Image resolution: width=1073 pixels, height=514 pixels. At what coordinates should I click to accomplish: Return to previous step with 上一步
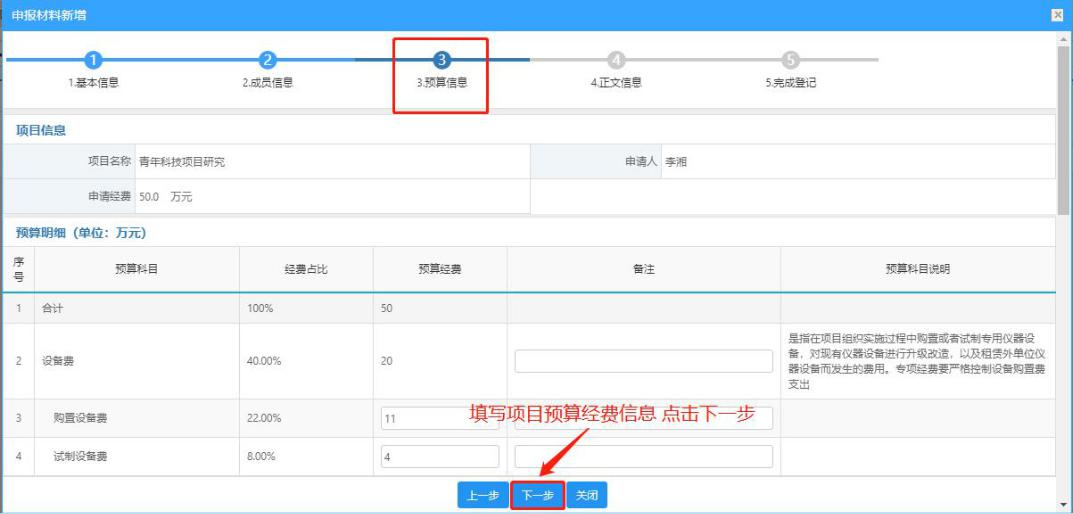(x=482, y=495)
